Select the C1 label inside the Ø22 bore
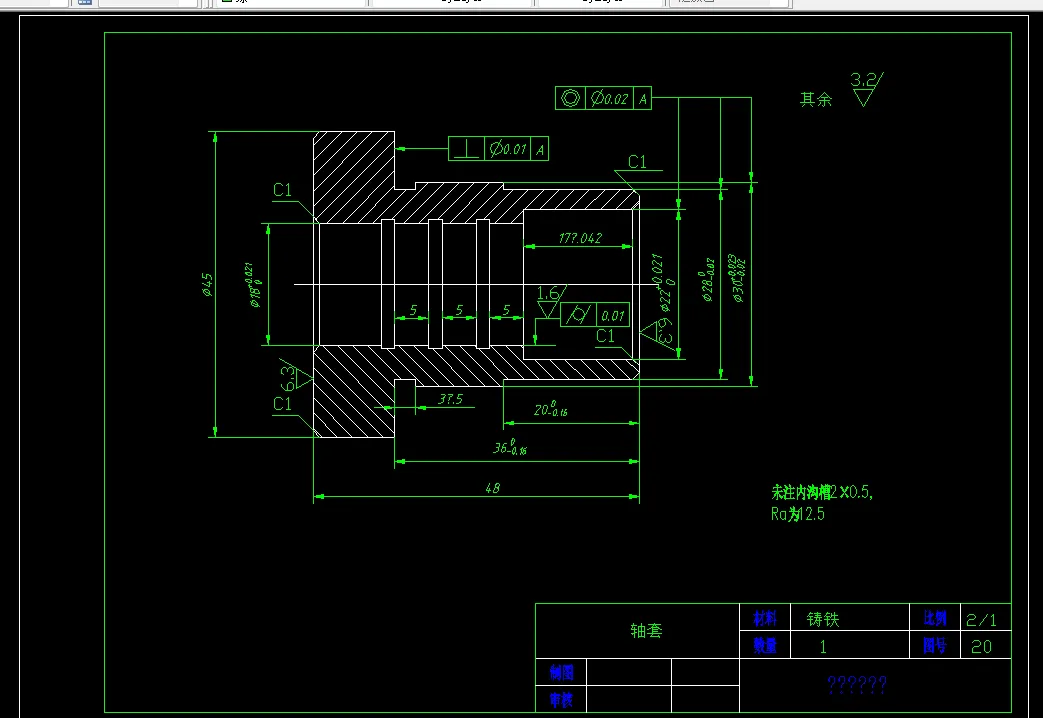The height and width of the screenshot is (718, 1043). coord(605,336)
